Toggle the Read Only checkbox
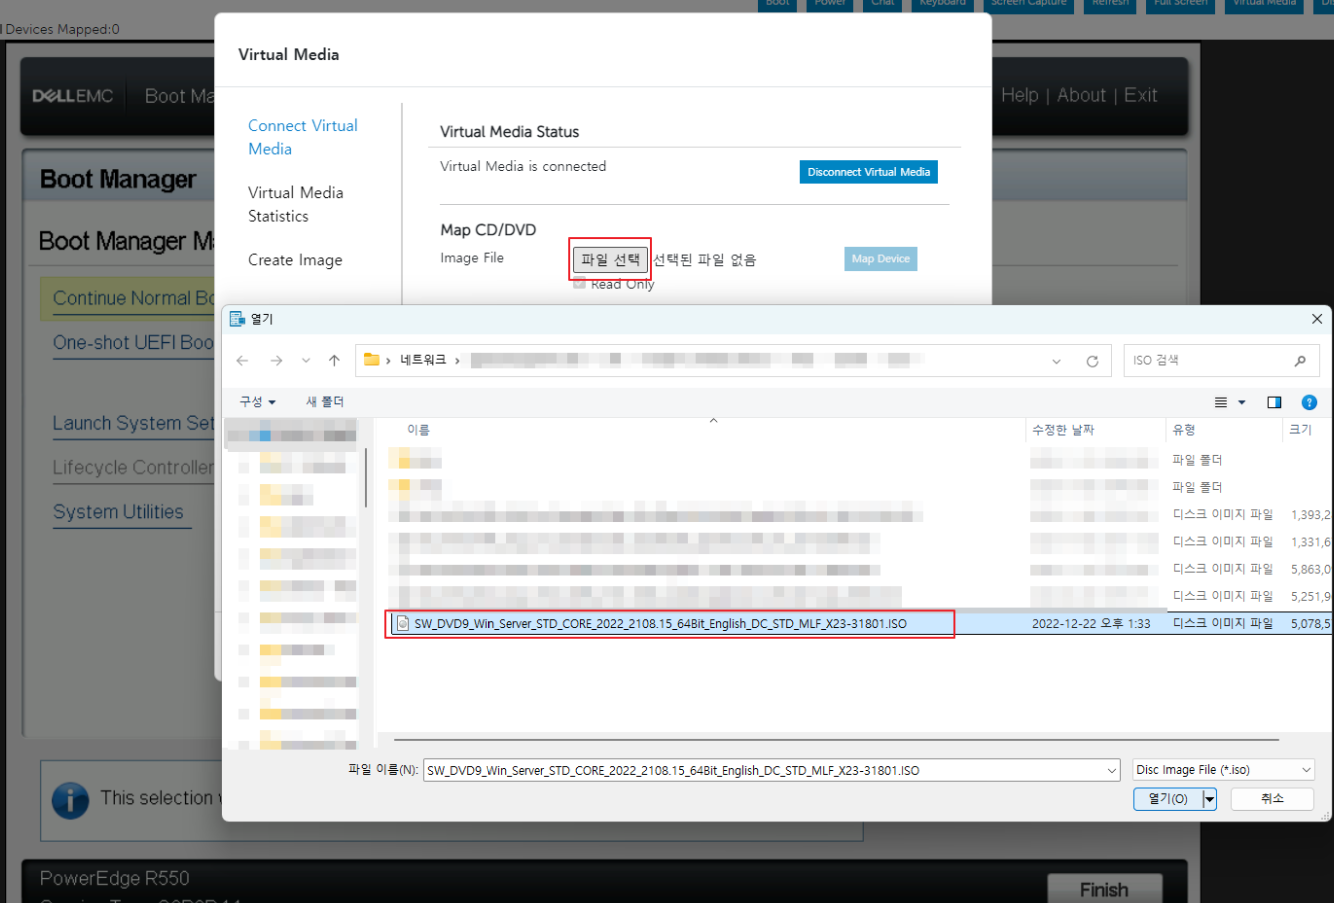The width and height of the screenshot is (1334, 903). click(x=579, y=284)
